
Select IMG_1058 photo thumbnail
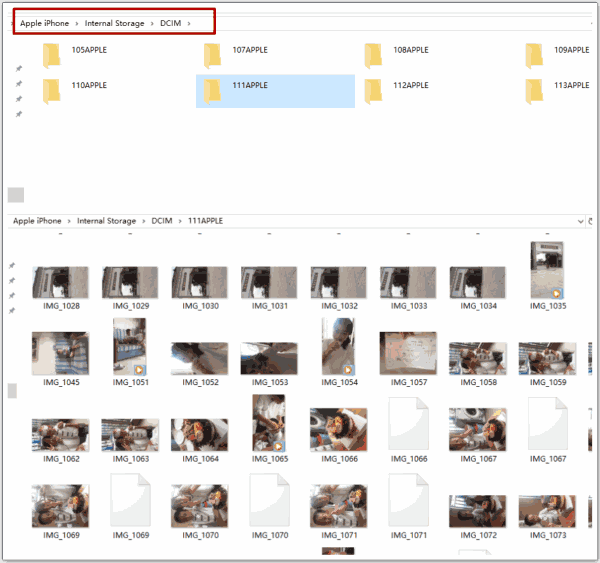478,359
